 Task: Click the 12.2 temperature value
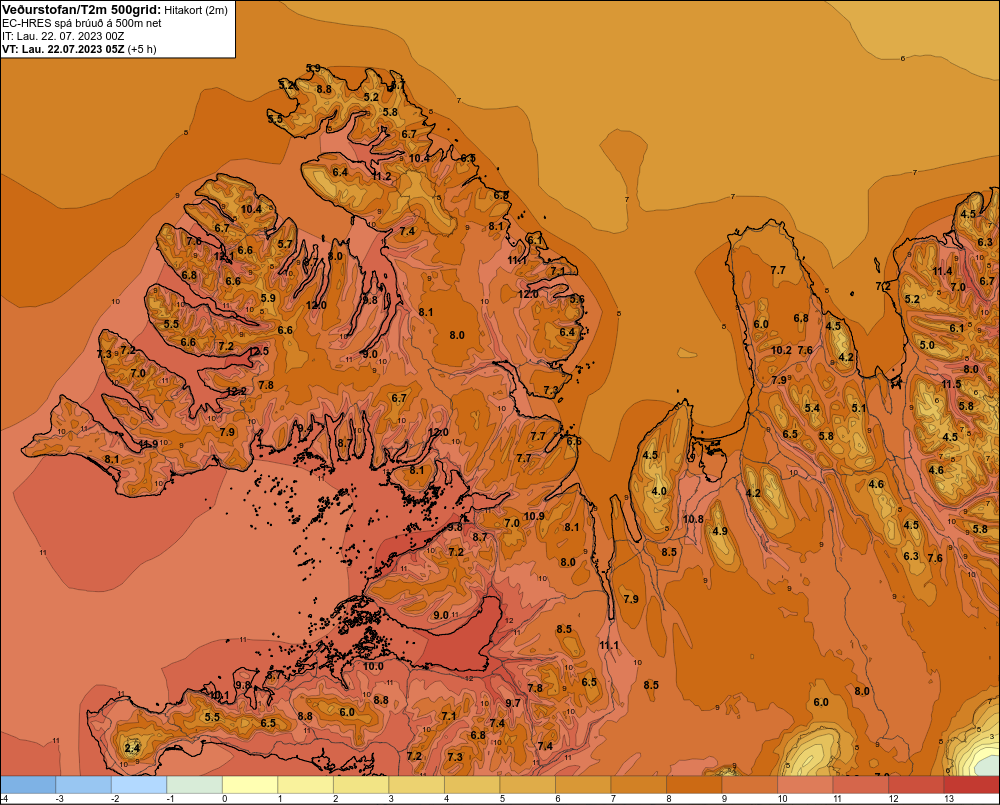pos(236,391)
